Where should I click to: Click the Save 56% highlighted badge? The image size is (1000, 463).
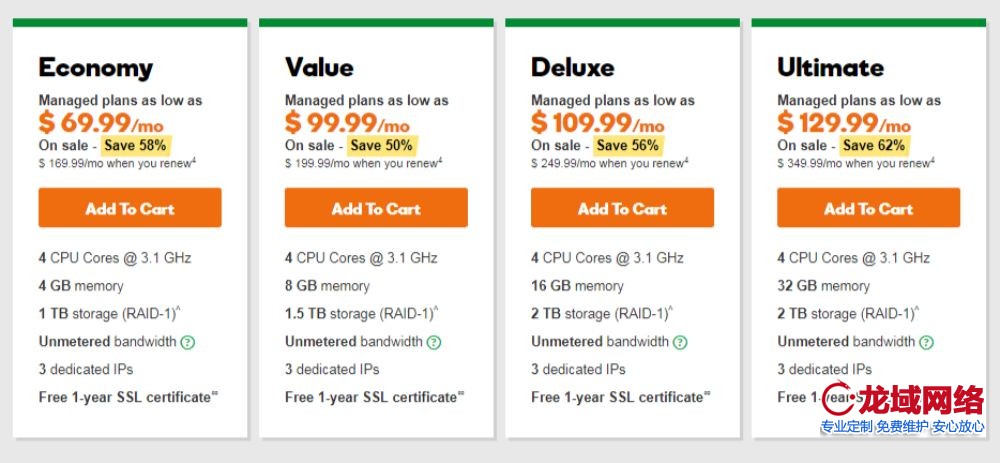(626, 146)
